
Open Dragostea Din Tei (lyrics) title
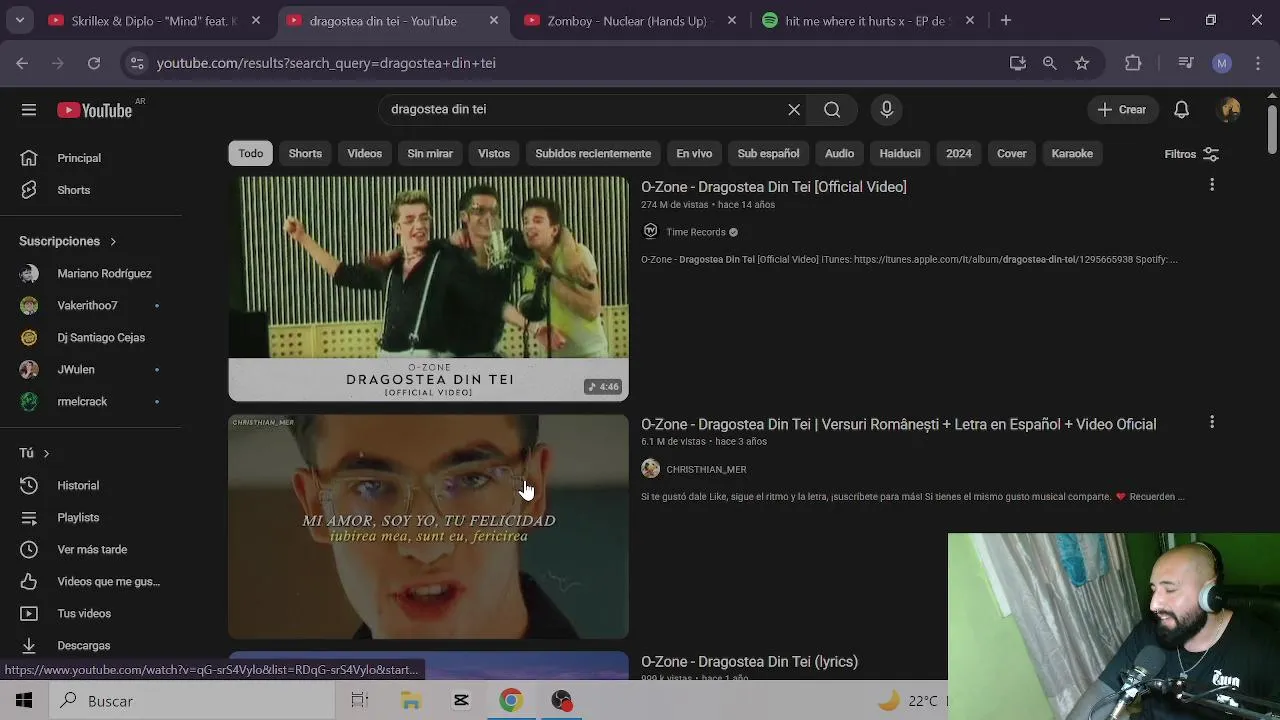pos(749,661)
